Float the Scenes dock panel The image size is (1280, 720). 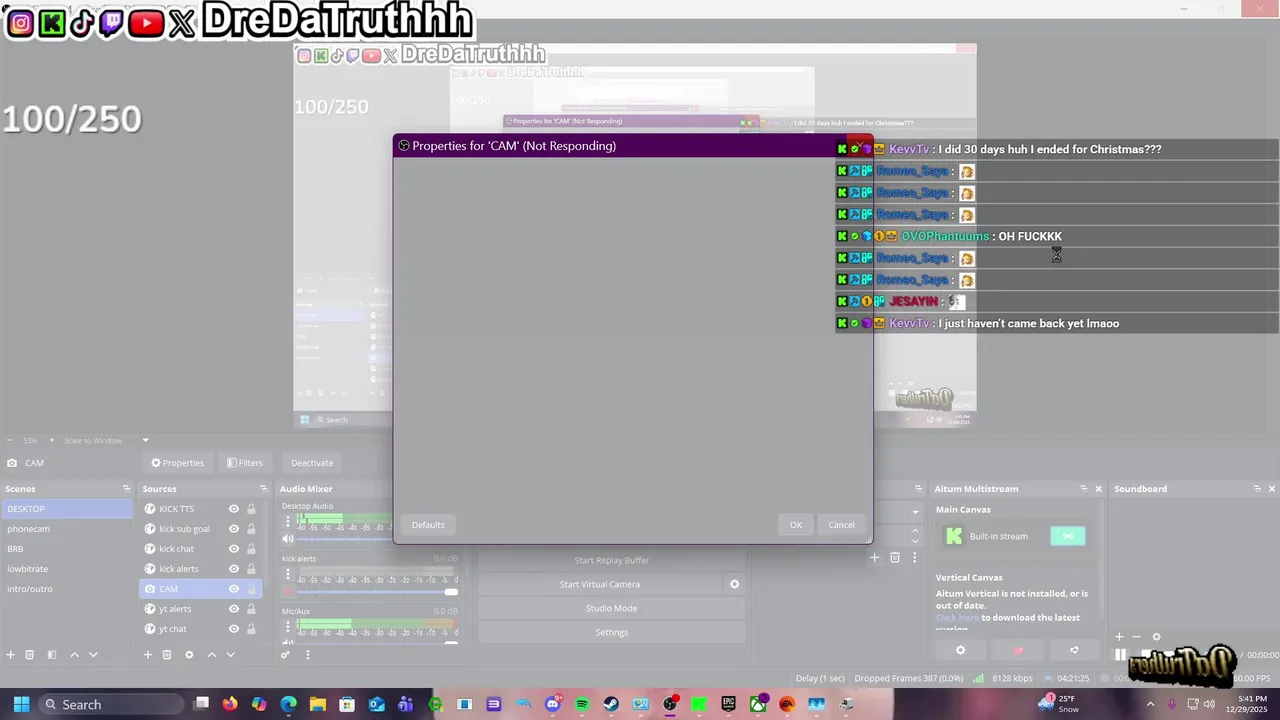(126, 489)
